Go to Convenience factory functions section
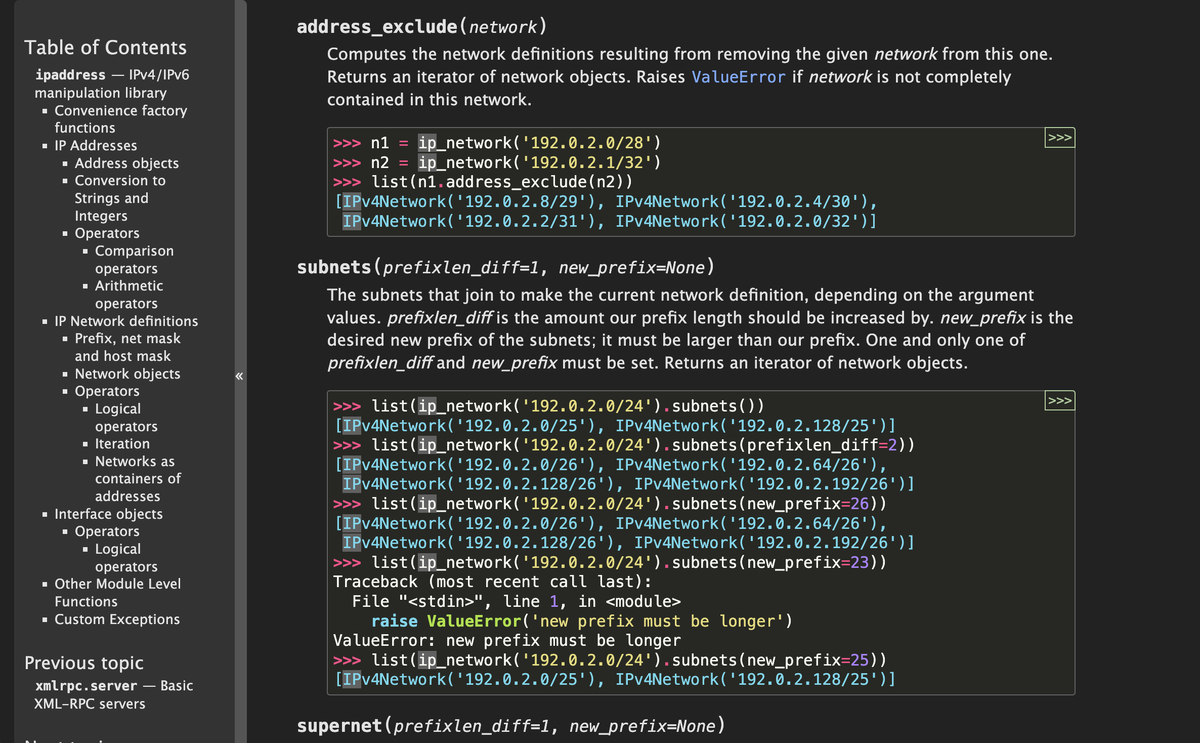 tap(120, 119)
